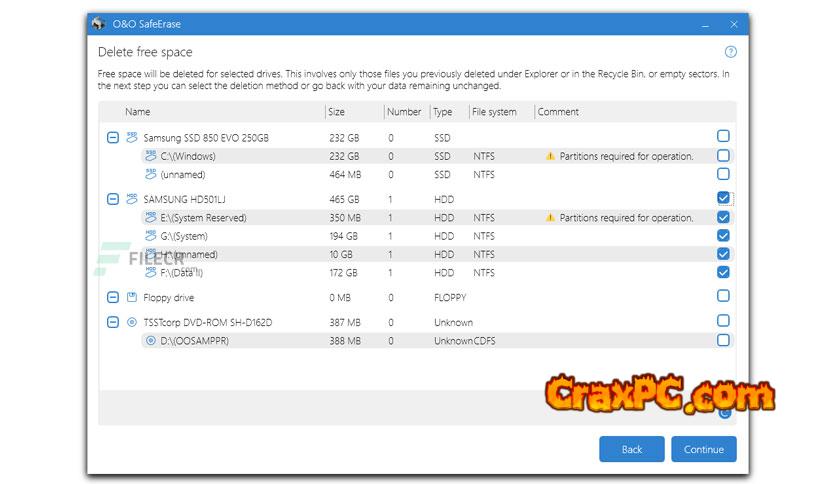Viewport: 836px width, 484px height.
Task: Click the help question mark icon
Action: (730, 52)
